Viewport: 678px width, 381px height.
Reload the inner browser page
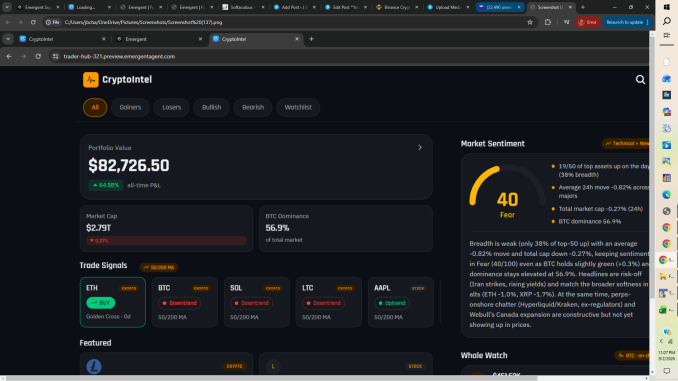click(38, 56)
